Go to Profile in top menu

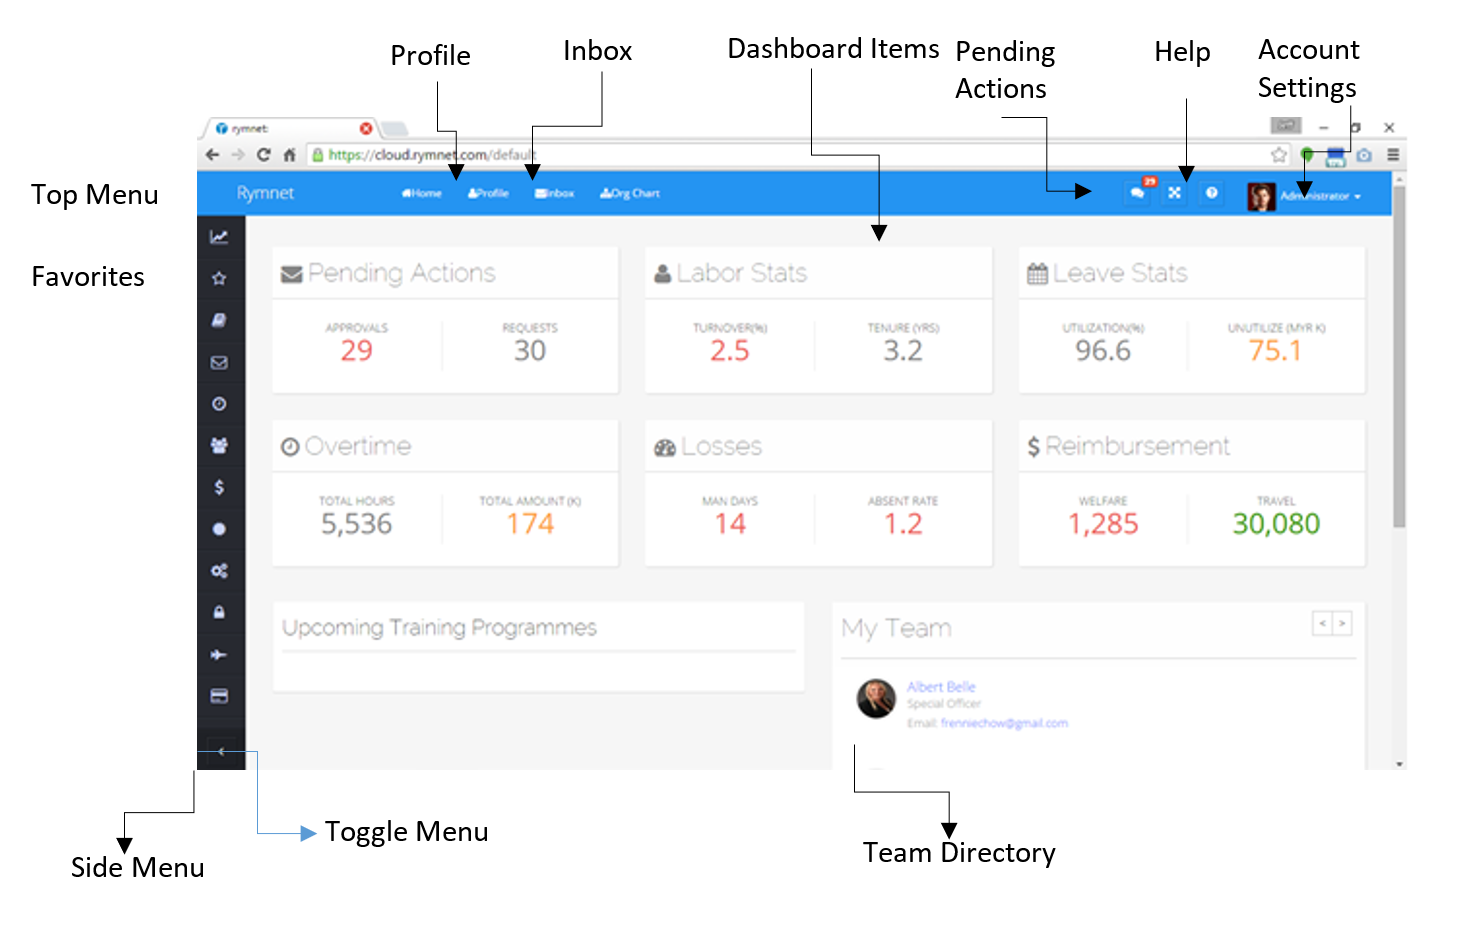[x=489, y=194]
